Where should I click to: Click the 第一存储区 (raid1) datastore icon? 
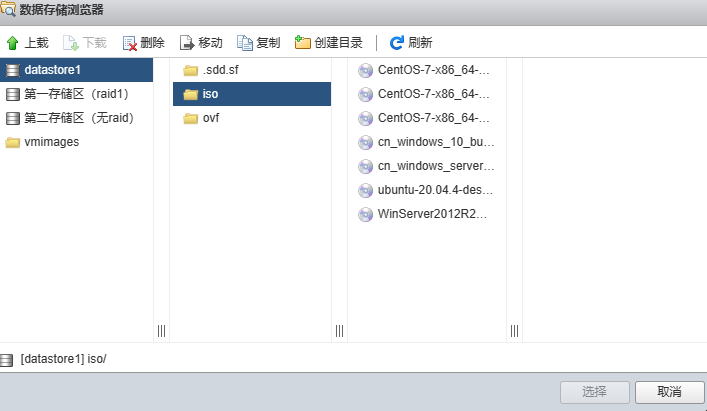[13, 94]
